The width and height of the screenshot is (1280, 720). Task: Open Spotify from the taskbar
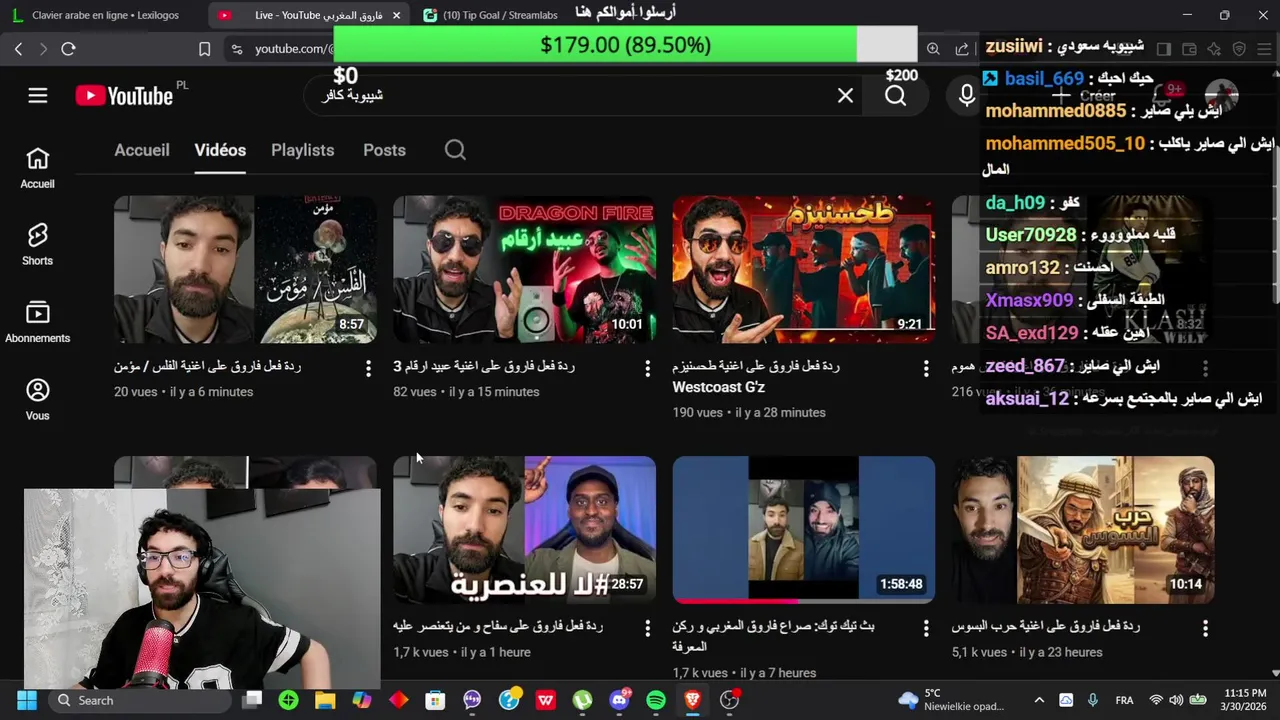(x=656, y=700)
